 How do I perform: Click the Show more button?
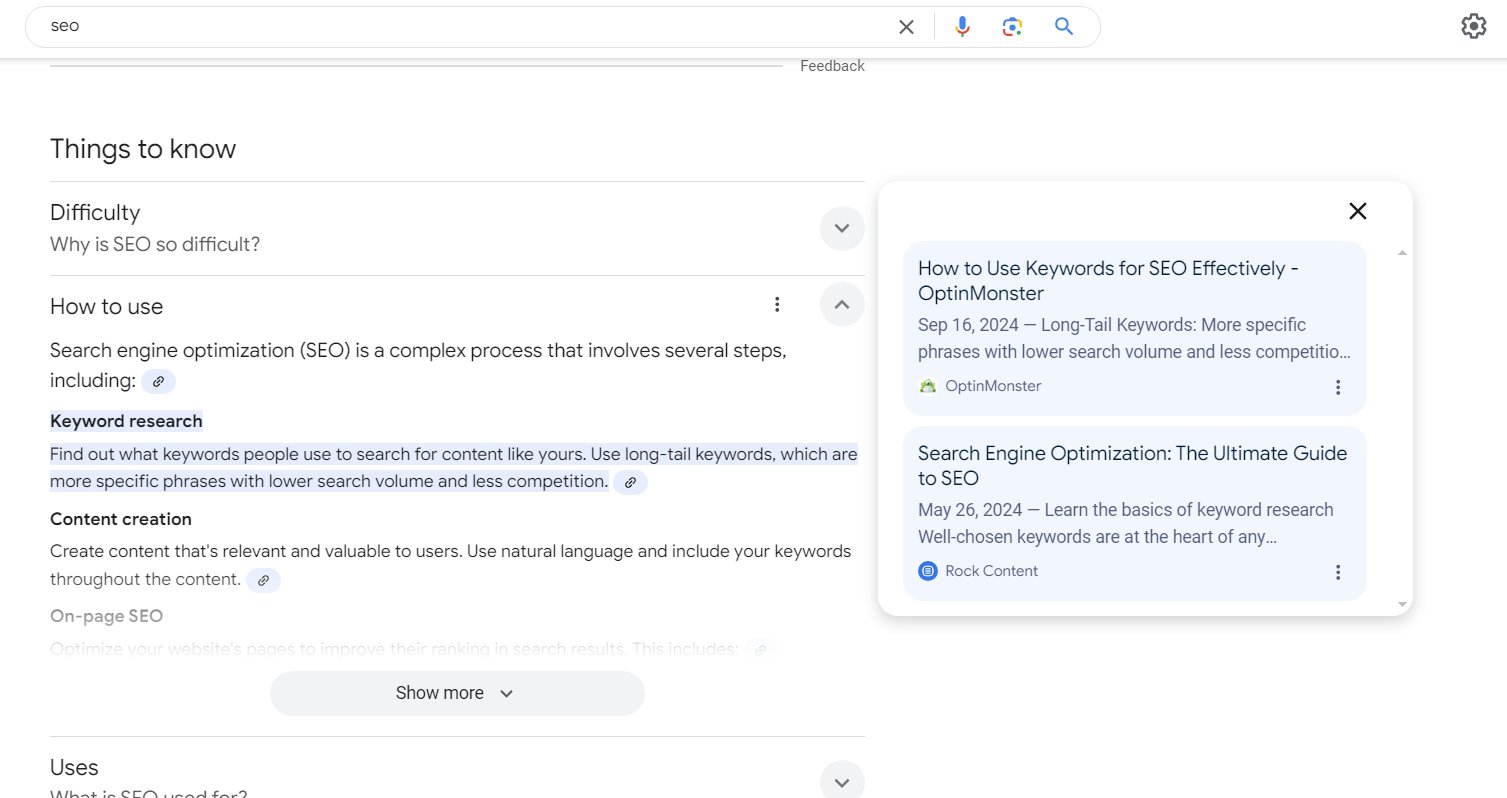pos(457,693)
